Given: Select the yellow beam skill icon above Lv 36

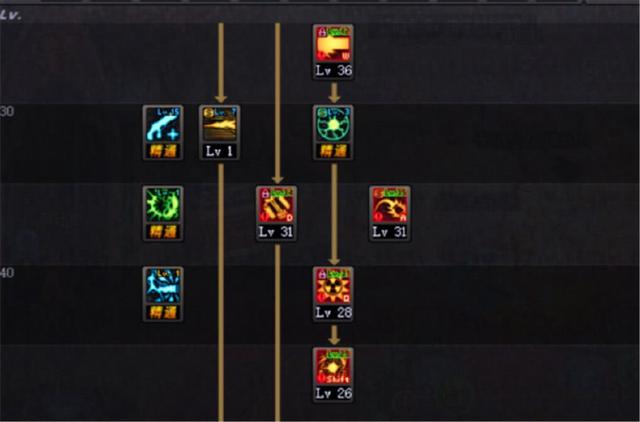Looking at the screenshot, I should tap(333, 44).
